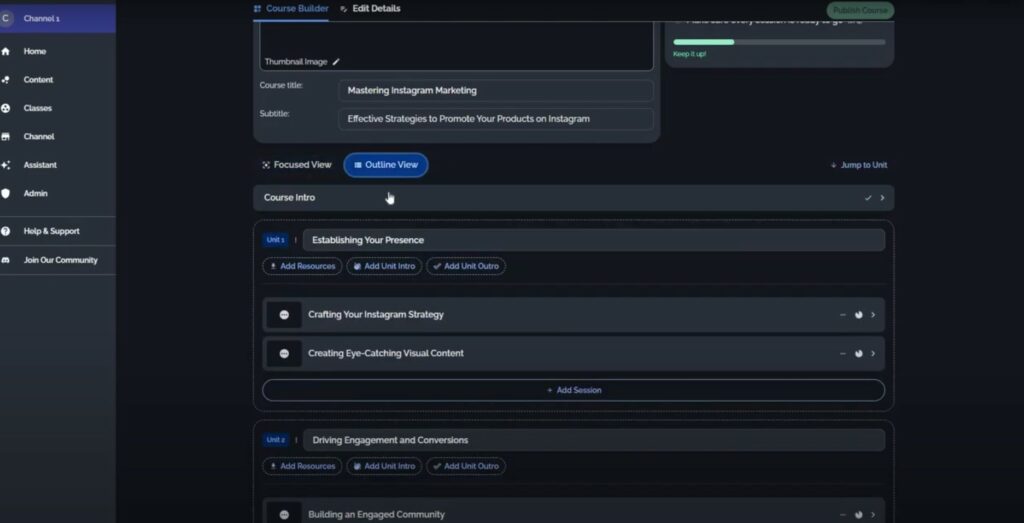Viewport: 1024px width, 523px height.
Task: Open the Edit Details tab
Action: pos(370,9)
